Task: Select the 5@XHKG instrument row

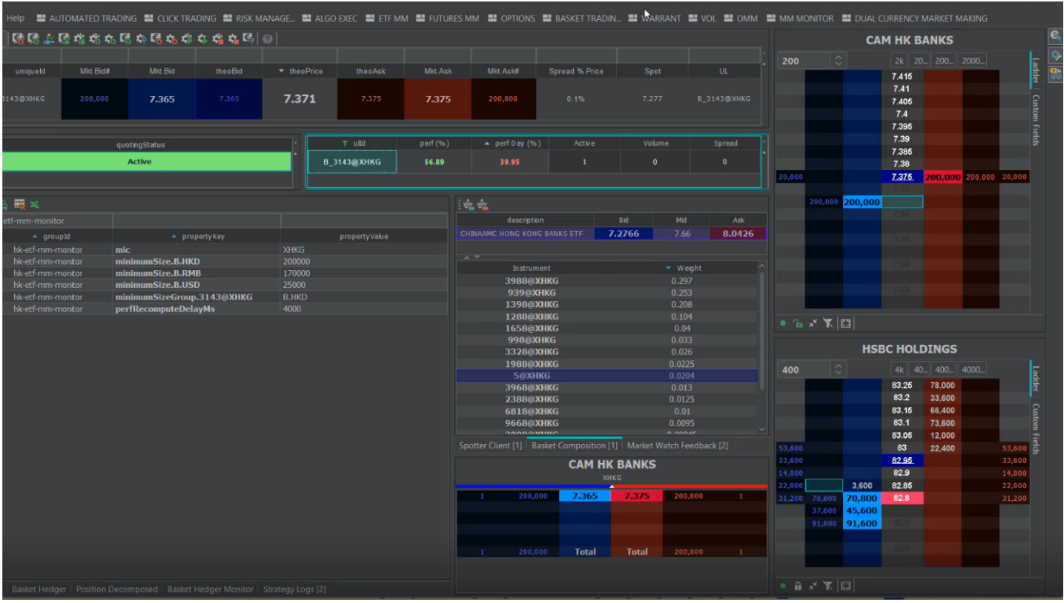Action: point(531,376)
